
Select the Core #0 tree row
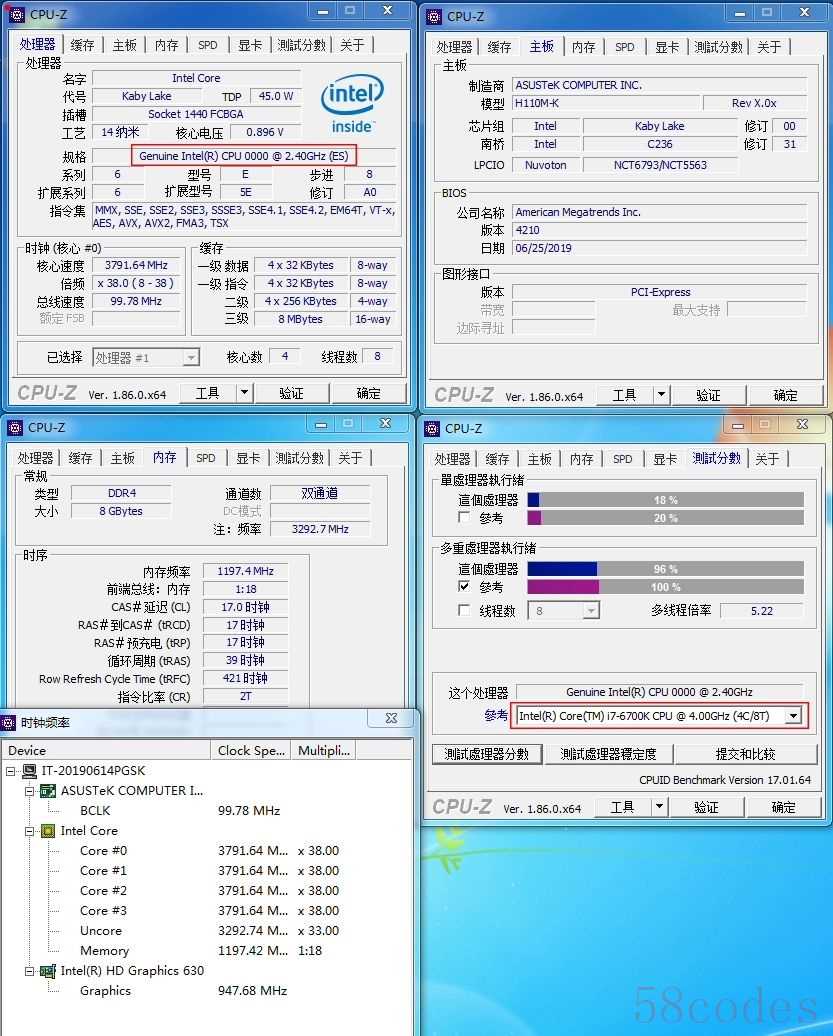click(104, 850)
